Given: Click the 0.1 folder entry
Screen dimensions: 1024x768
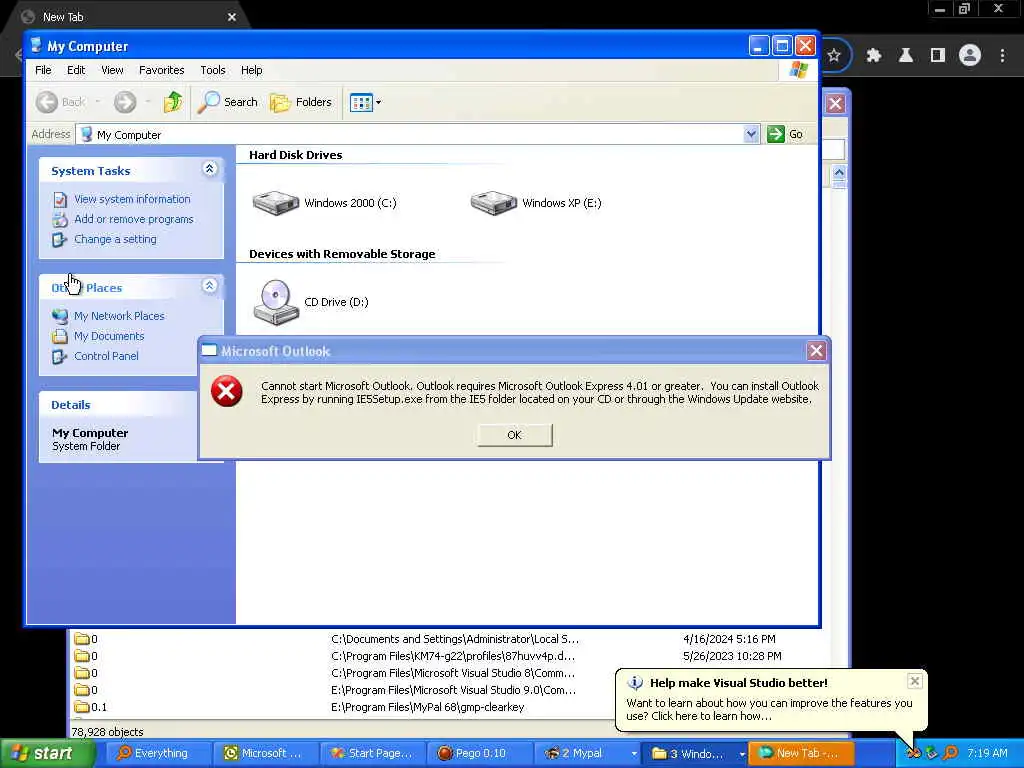Looking at the screenshot, I should [91, 707].
